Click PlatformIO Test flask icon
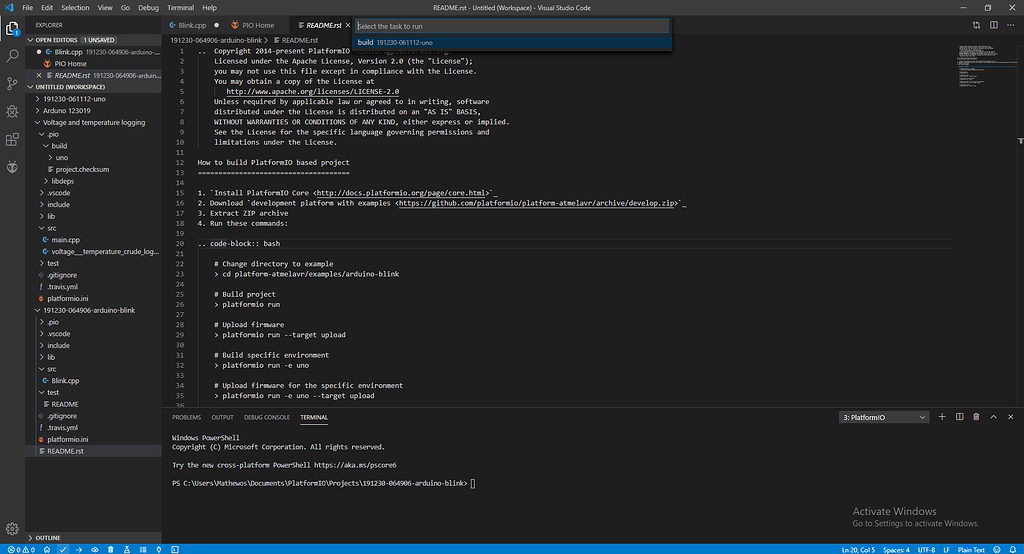Screen dimensions: 1024x554 click(x=127, y=549)
